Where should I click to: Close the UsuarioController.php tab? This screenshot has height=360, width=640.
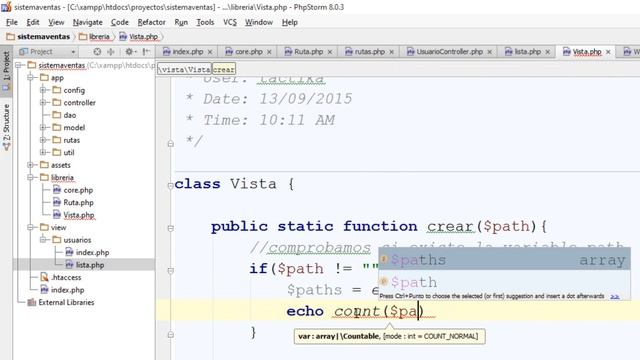click(489, 52)
